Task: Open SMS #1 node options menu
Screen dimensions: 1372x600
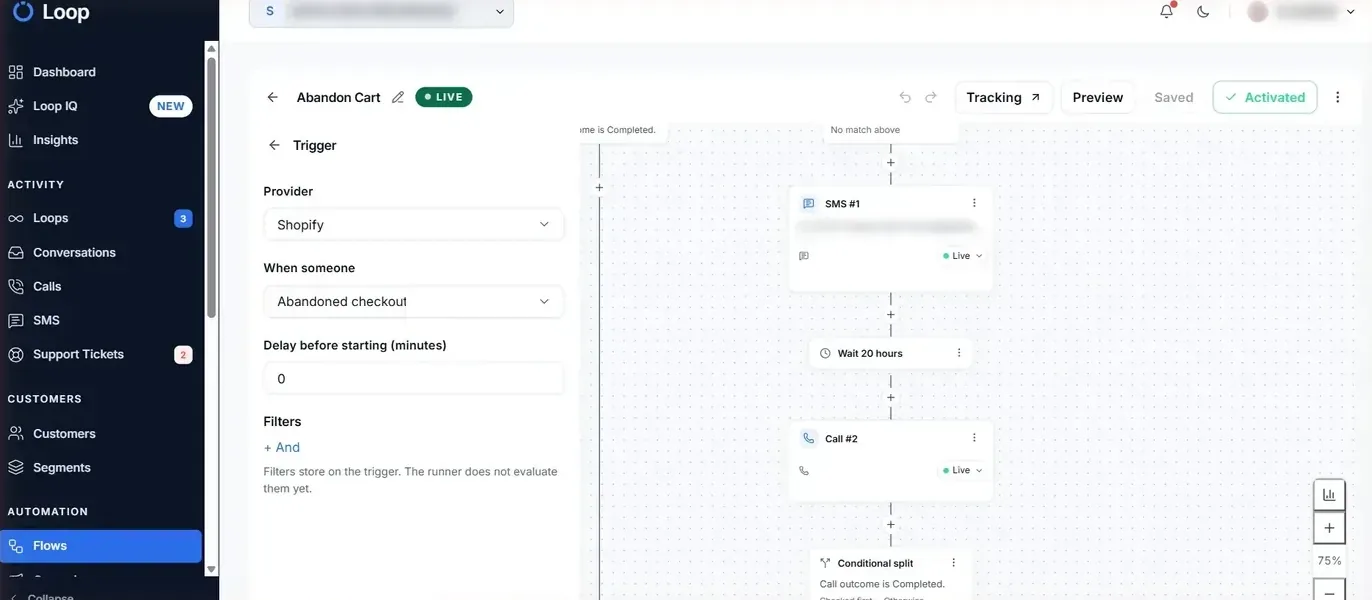Action: pos(974,203)
